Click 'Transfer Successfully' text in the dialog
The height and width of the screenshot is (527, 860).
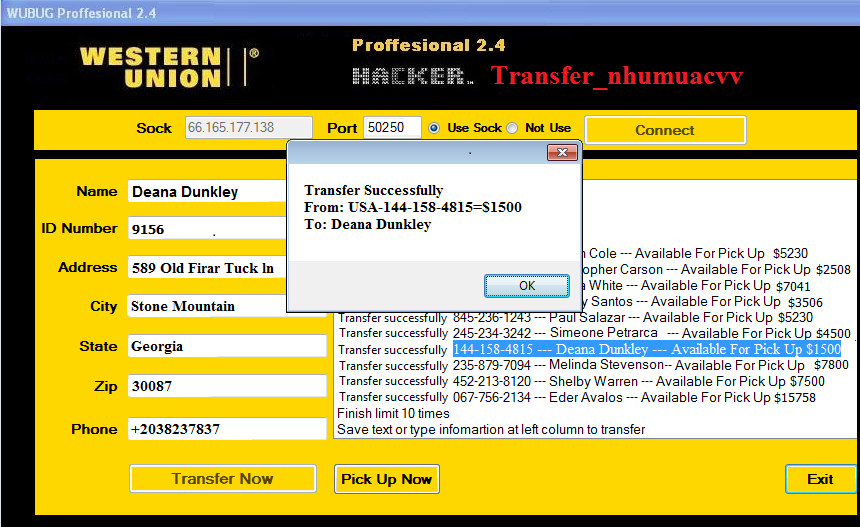pos(374,190)
